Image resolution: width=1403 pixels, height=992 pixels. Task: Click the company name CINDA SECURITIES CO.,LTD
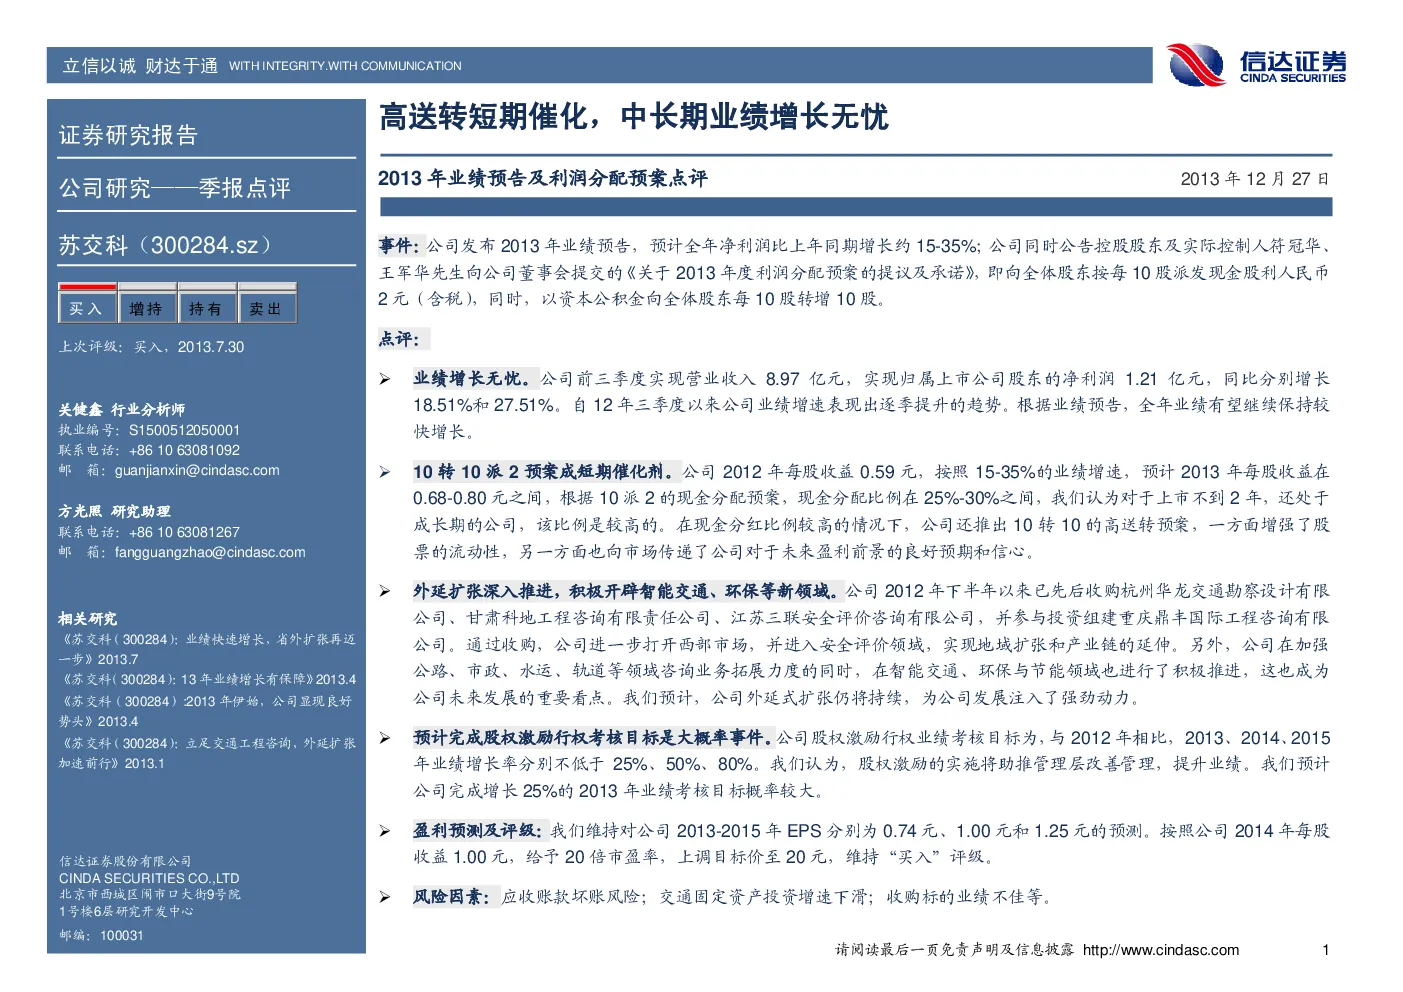point(149,878)
